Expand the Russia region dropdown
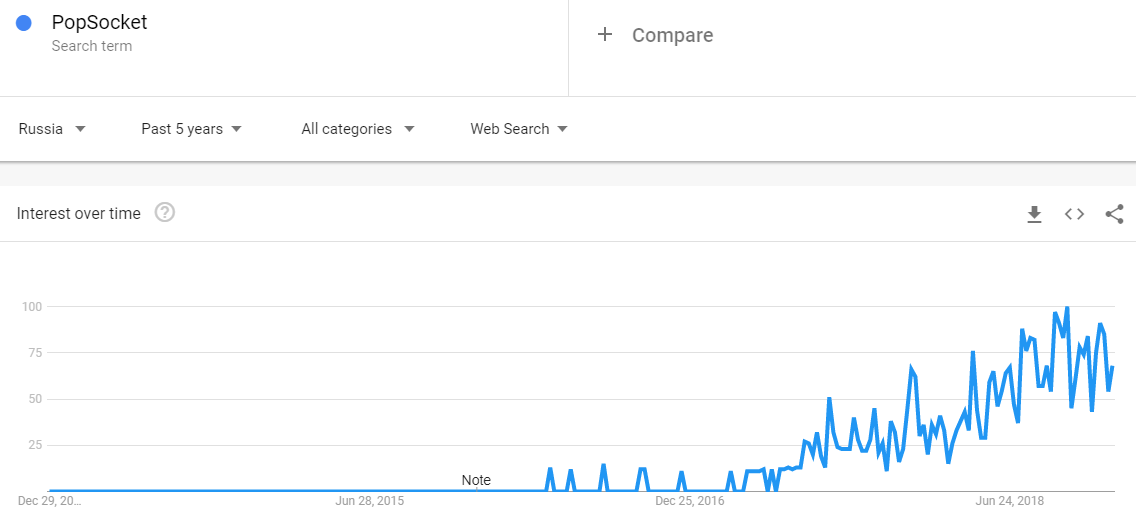 pyautogui.click(x=52, y=129)
